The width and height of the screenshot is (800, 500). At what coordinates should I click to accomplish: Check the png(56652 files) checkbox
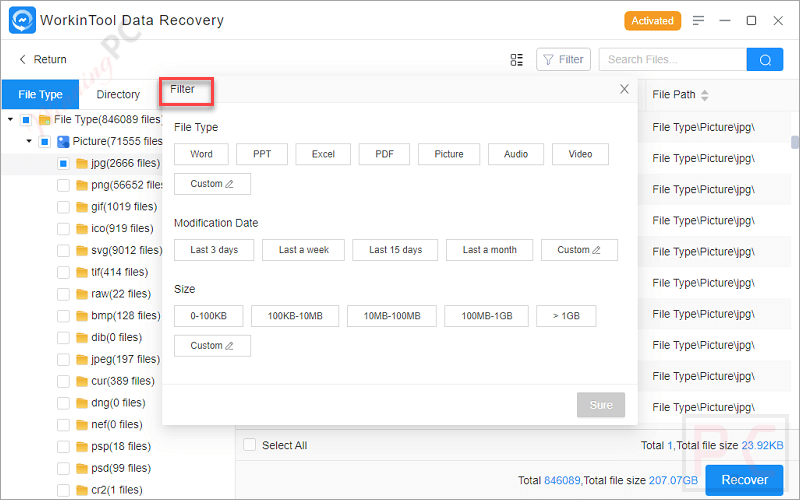tap(63, 185)
